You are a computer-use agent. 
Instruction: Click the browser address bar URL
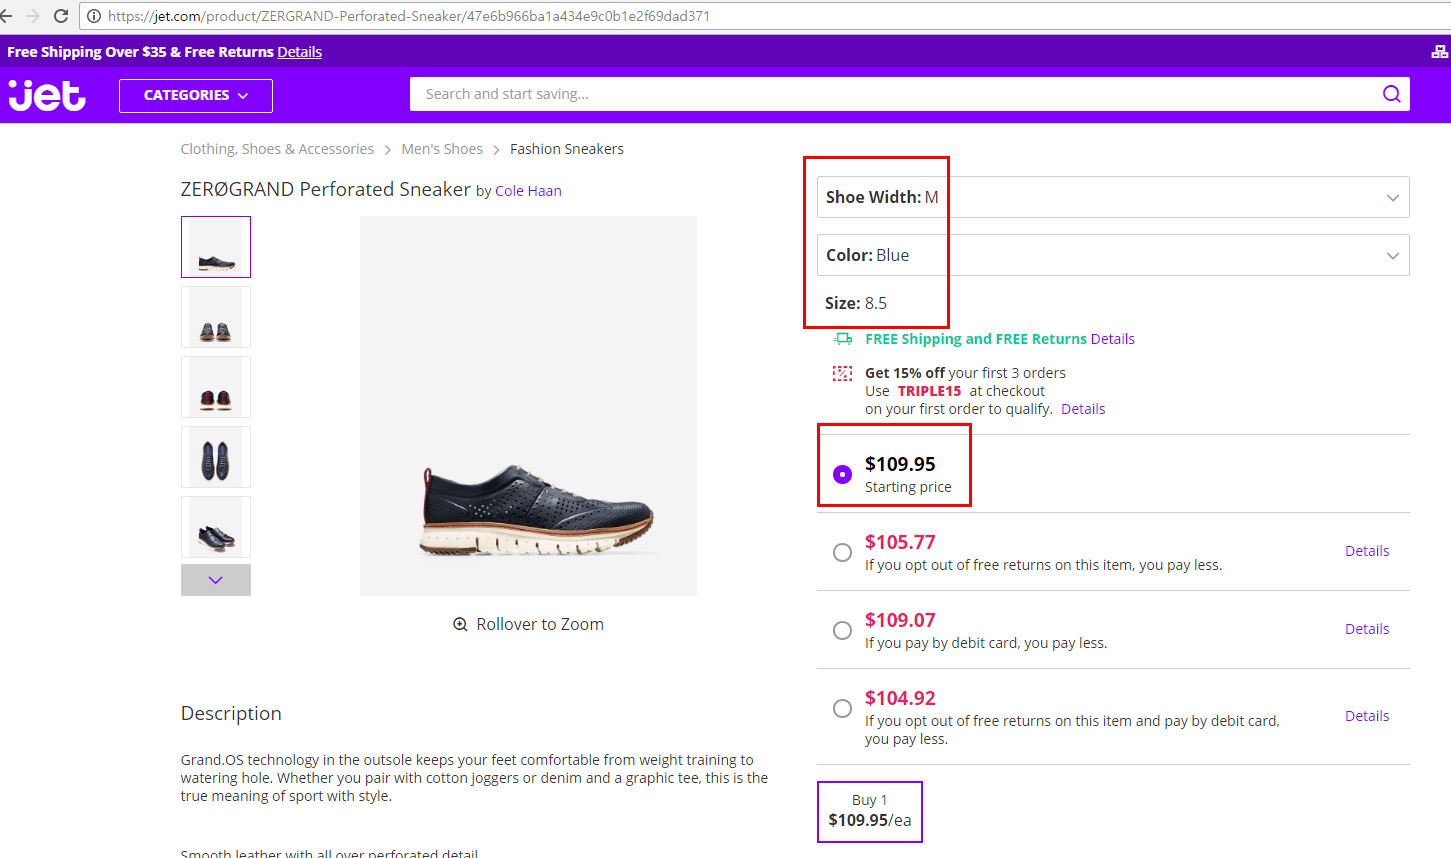click(x=409, y=16)
